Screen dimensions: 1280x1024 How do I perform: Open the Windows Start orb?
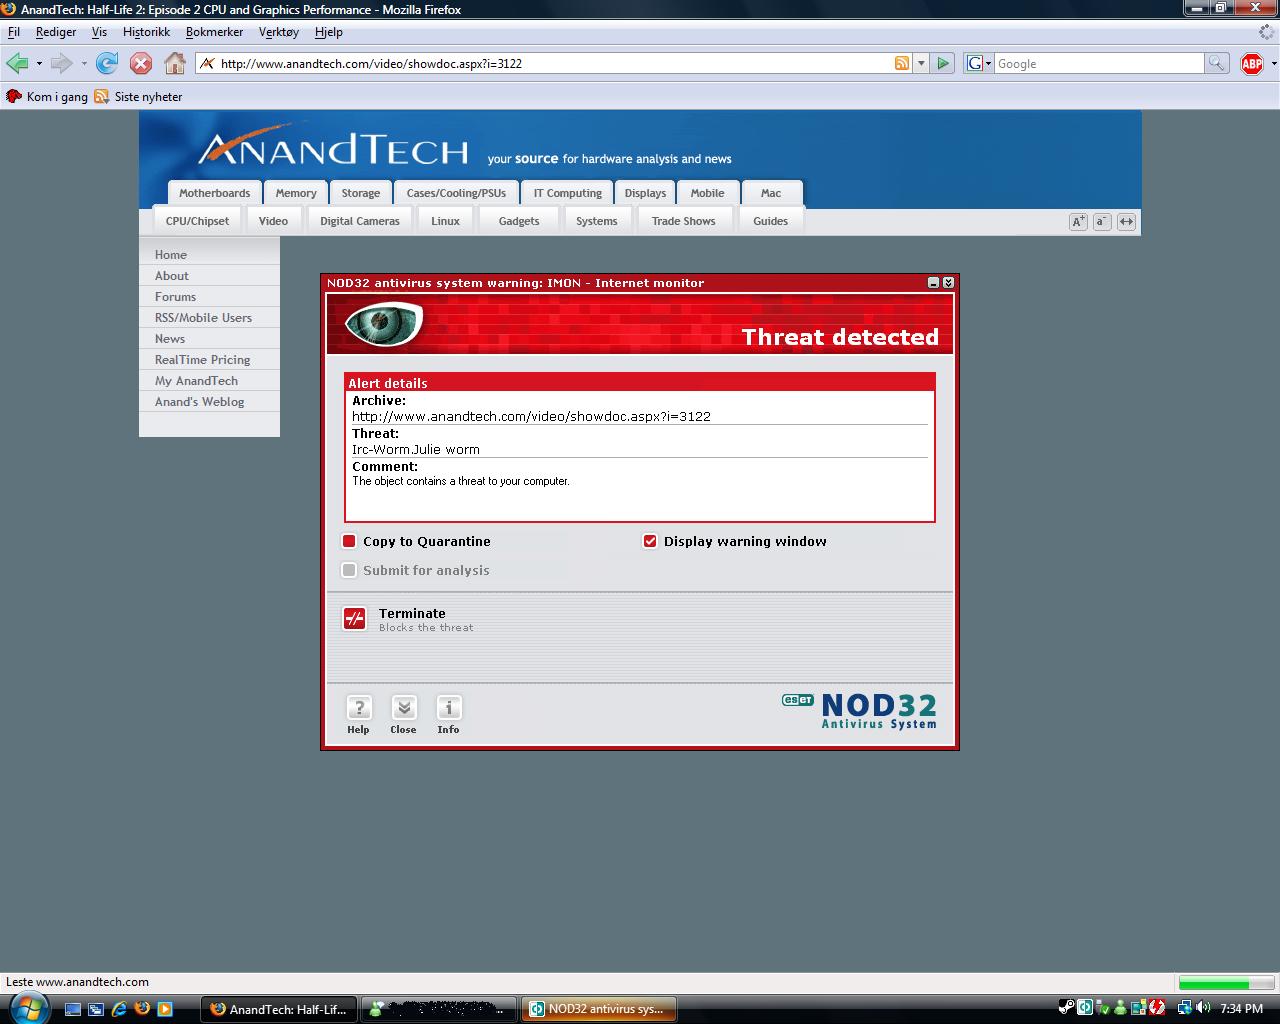pos(28,1008)
